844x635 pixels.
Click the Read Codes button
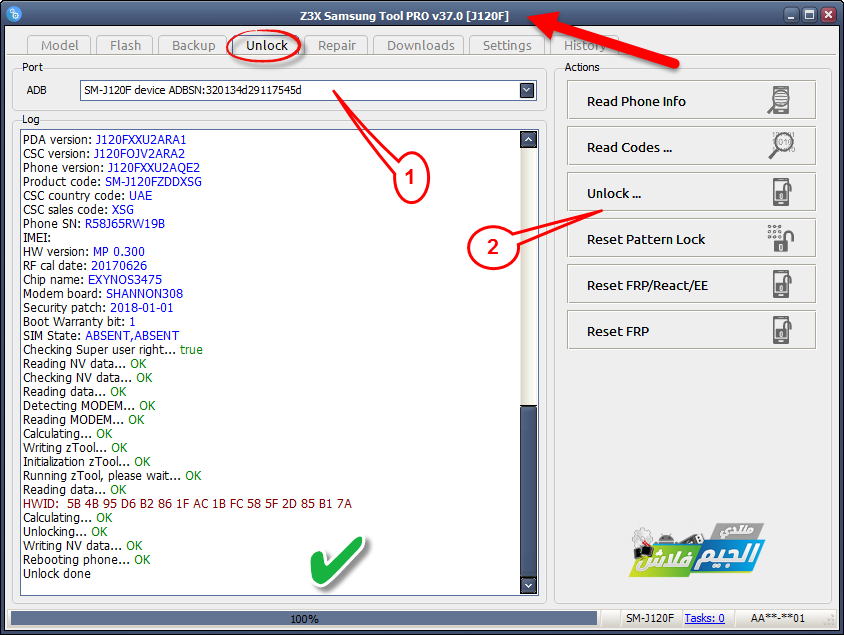pyautogui.click(x=691, y=146)
